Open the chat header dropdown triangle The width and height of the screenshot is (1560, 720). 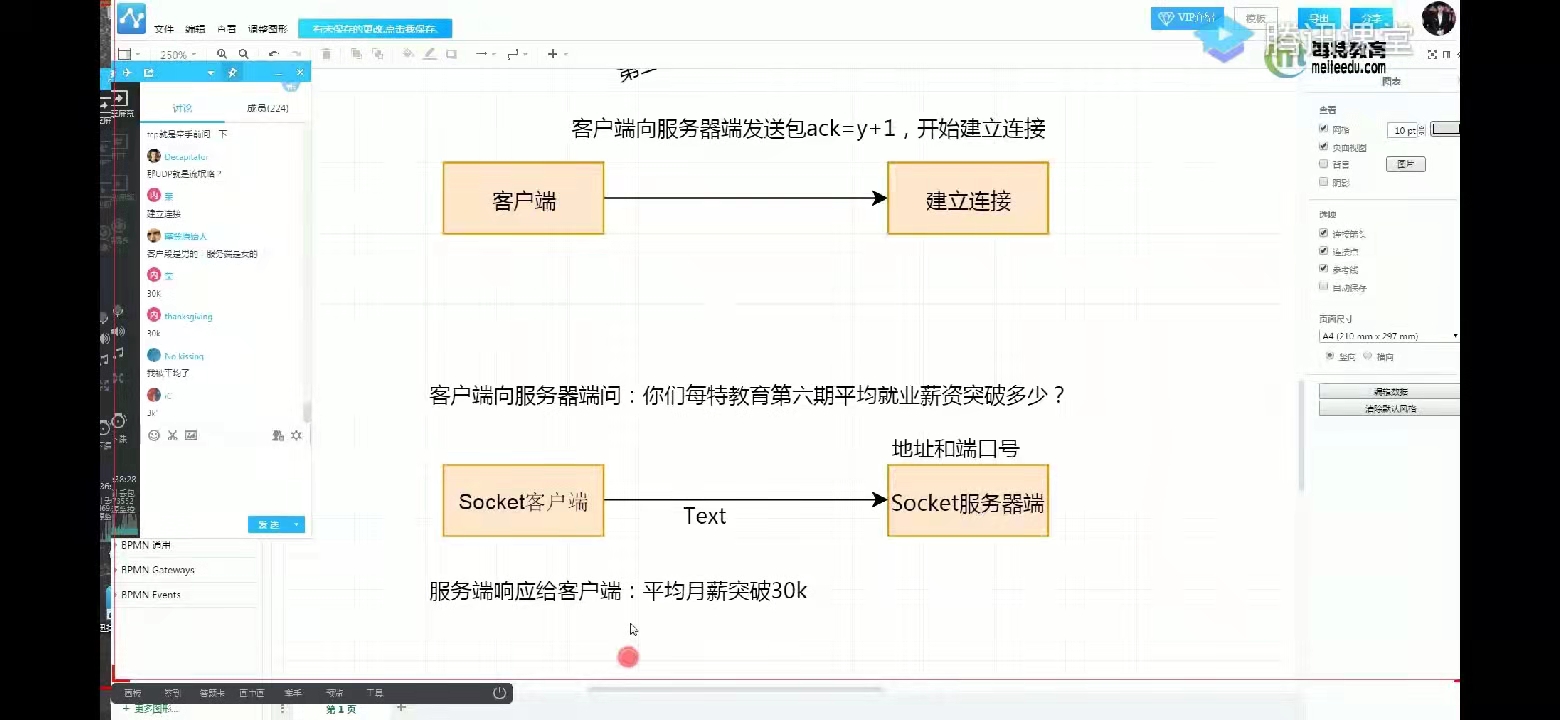[210, 73]
